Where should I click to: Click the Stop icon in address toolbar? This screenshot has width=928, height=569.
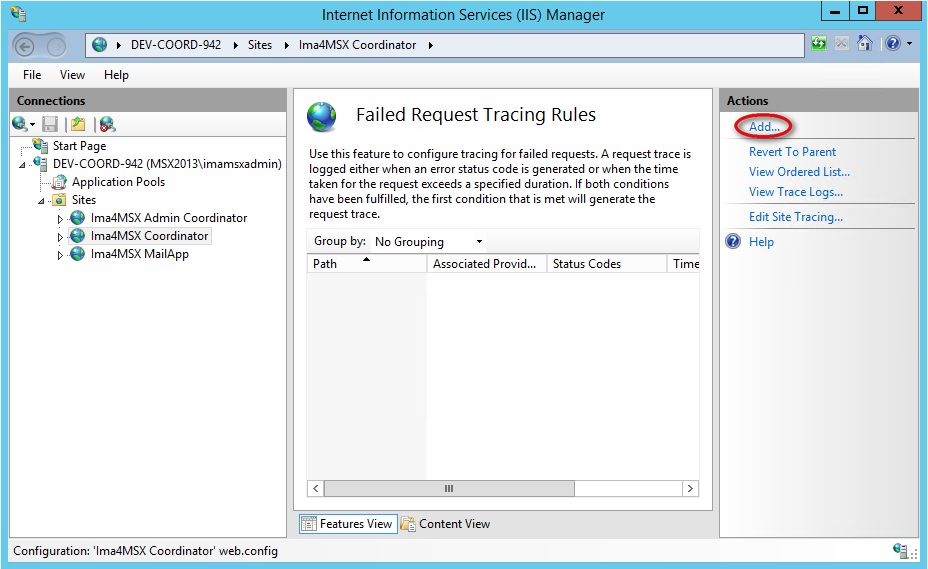click(x=842, y=43)
